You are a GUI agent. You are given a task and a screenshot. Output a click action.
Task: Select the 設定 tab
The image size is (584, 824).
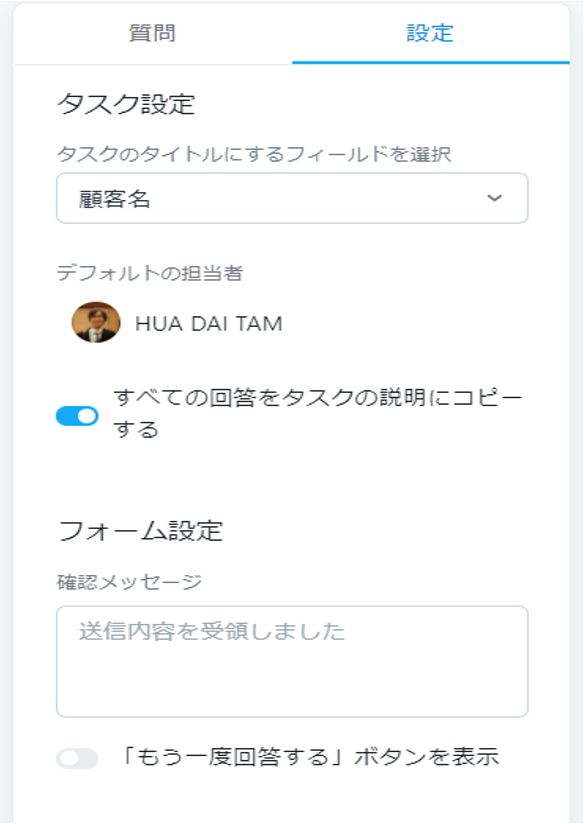point(430,33)
